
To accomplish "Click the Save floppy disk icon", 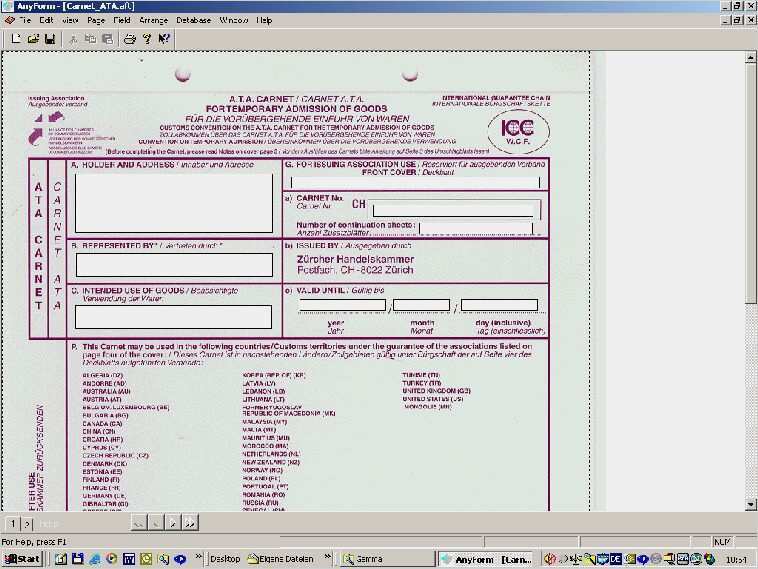I will coord(49,39).
